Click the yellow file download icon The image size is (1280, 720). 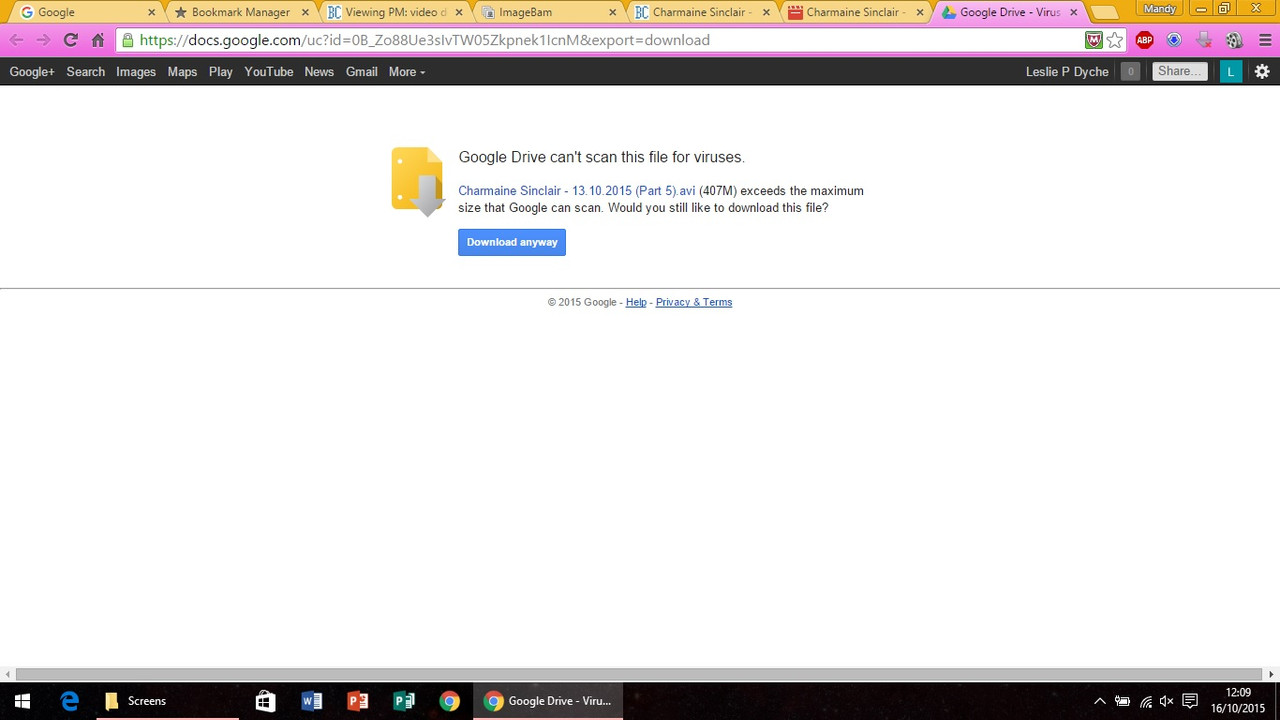coord(417,181)
